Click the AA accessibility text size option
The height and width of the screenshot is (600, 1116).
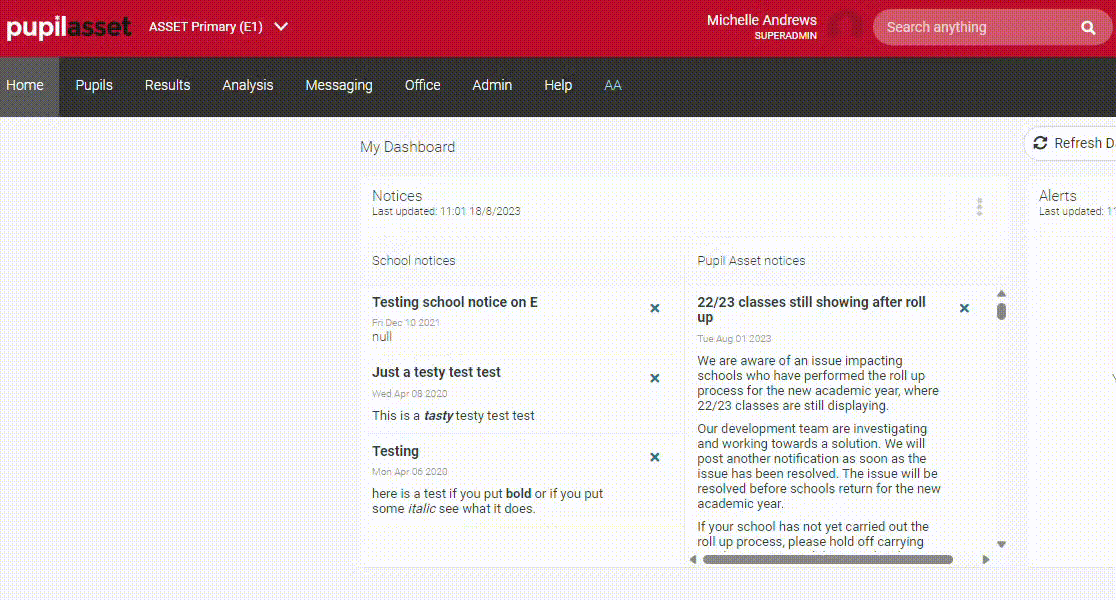(613, 86)
